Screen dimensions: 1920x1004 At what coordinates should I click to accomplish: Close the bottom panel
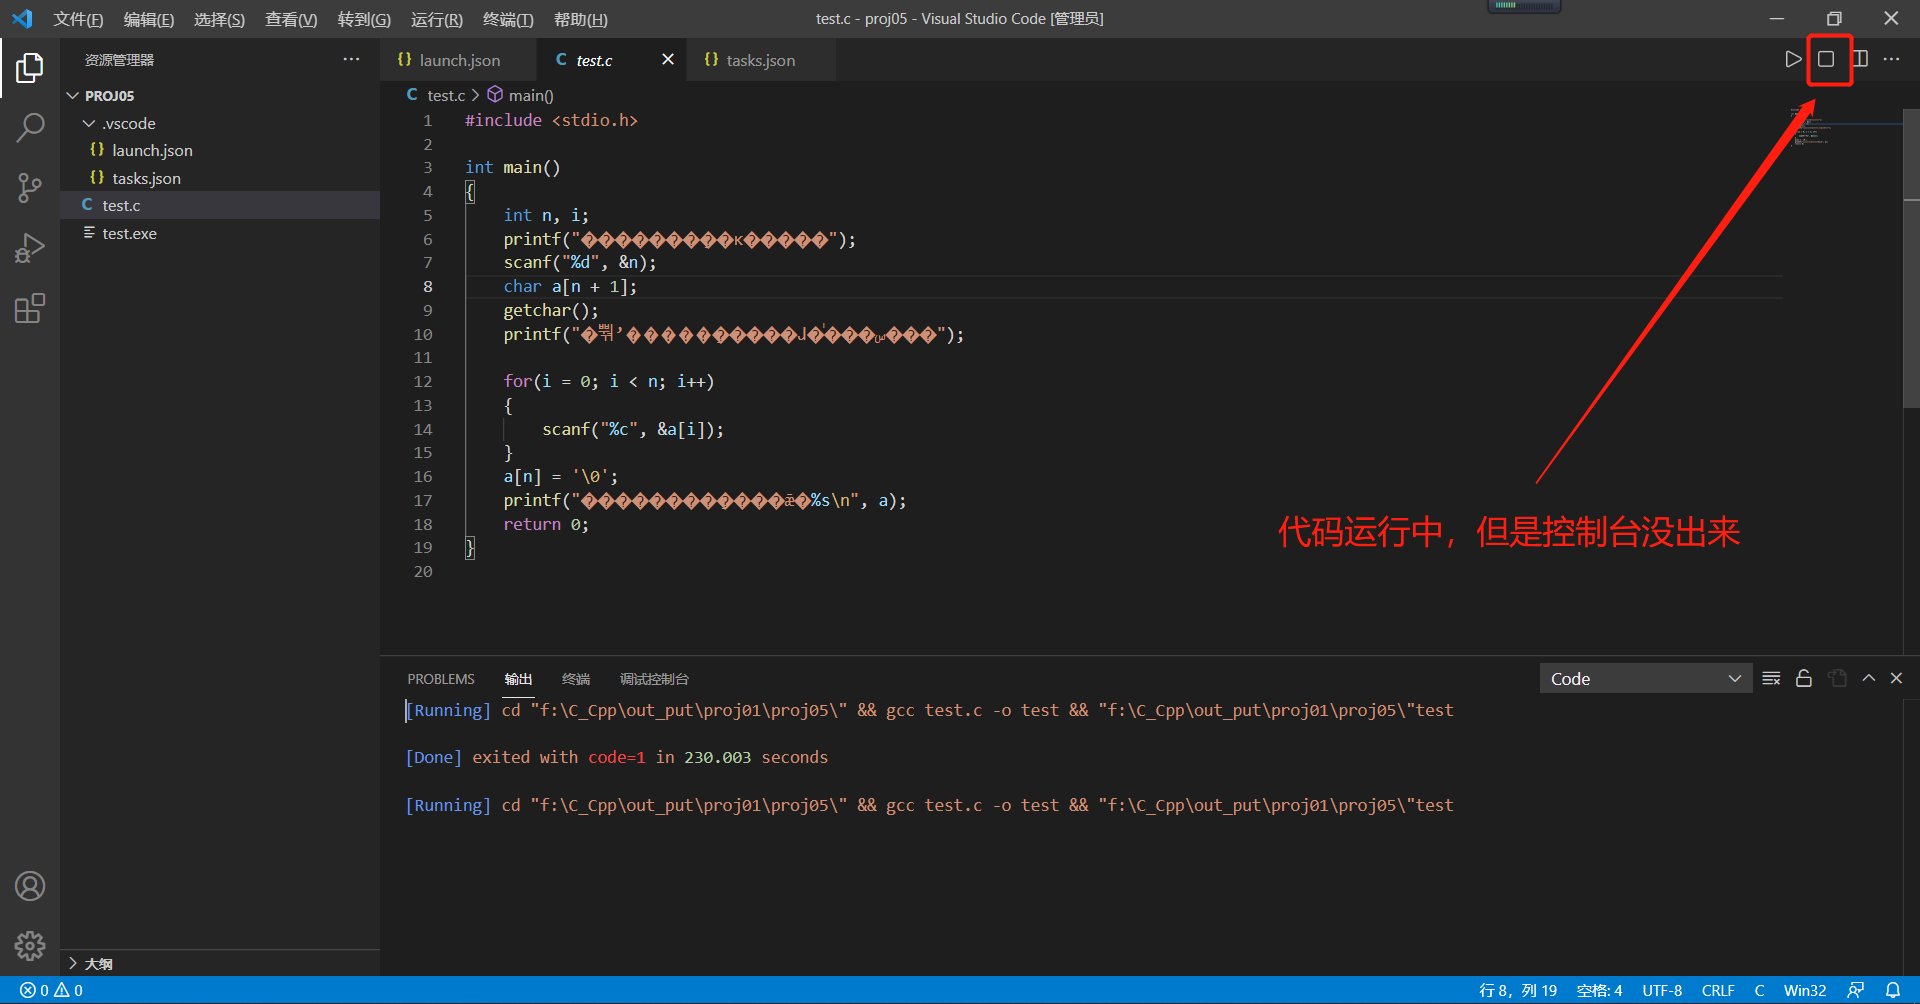point(1896,678)
